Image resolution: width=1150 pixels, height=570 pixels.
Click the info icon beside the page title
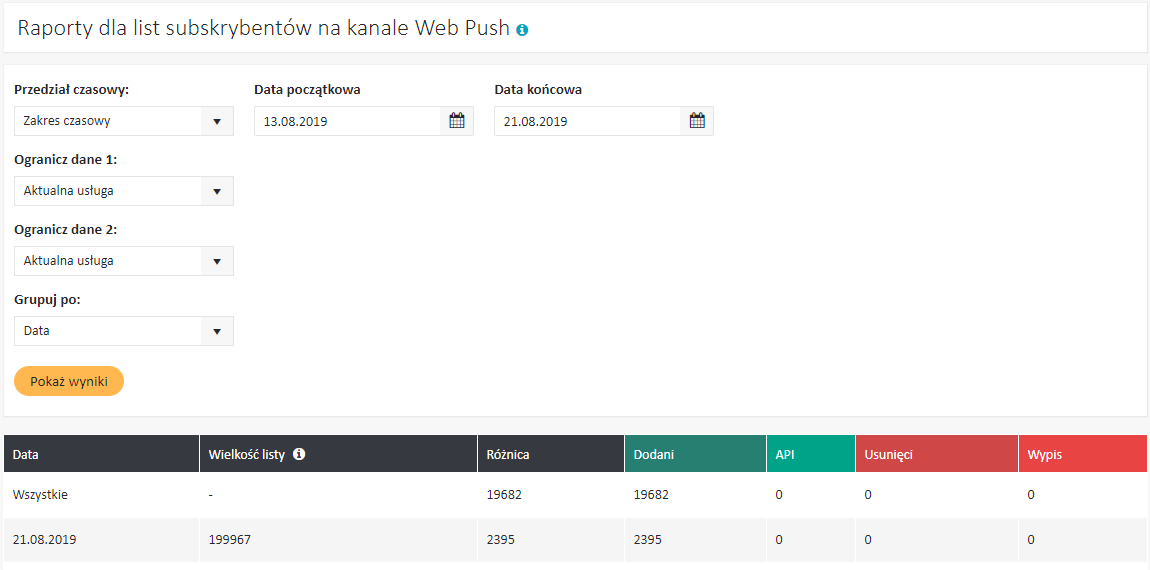click(522, 30)
